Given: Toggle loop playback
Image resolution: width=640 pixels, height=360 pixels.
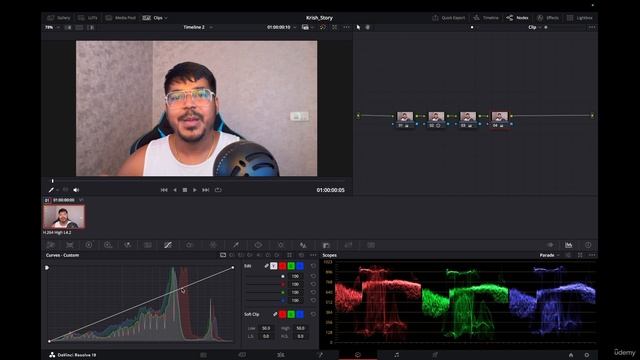Looking at the screenshot, I should click(x=218, y=190).
